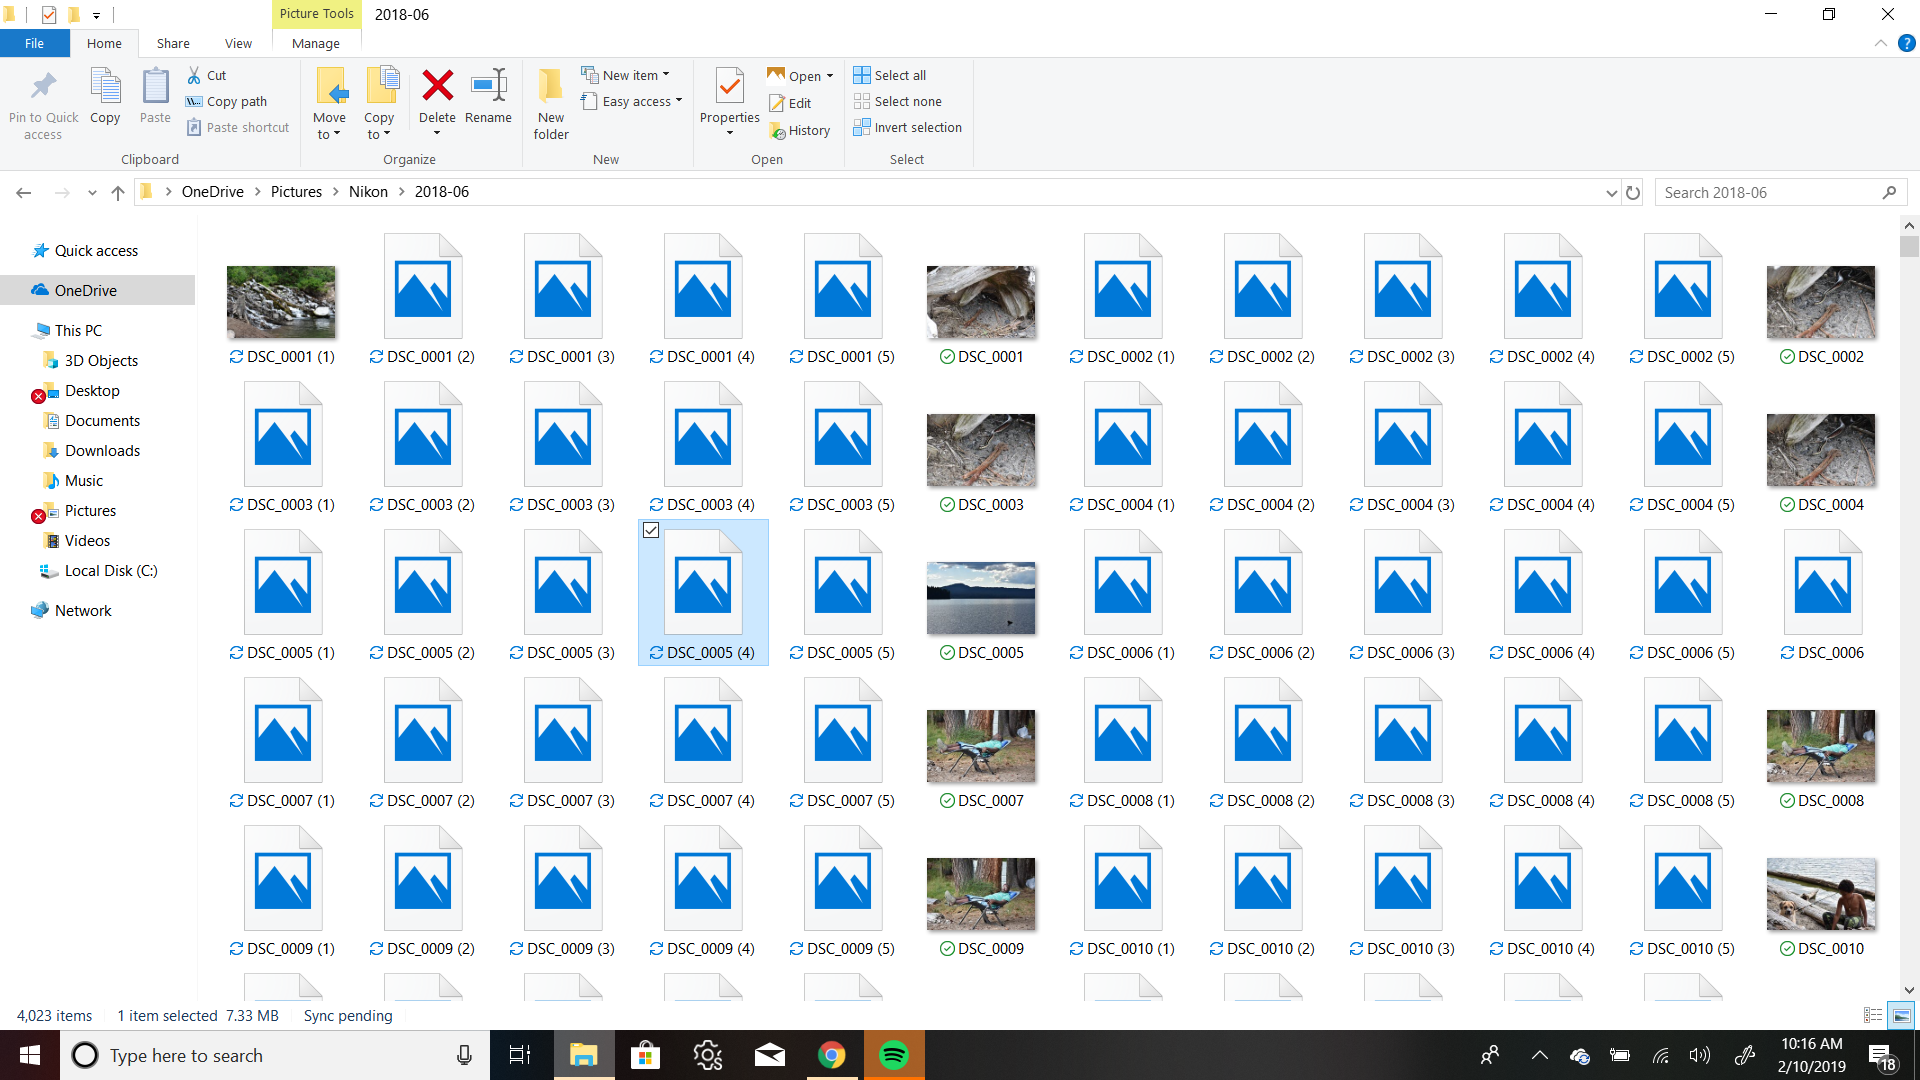Expand the Open dropdown arrow

click(x=829, y=75)
